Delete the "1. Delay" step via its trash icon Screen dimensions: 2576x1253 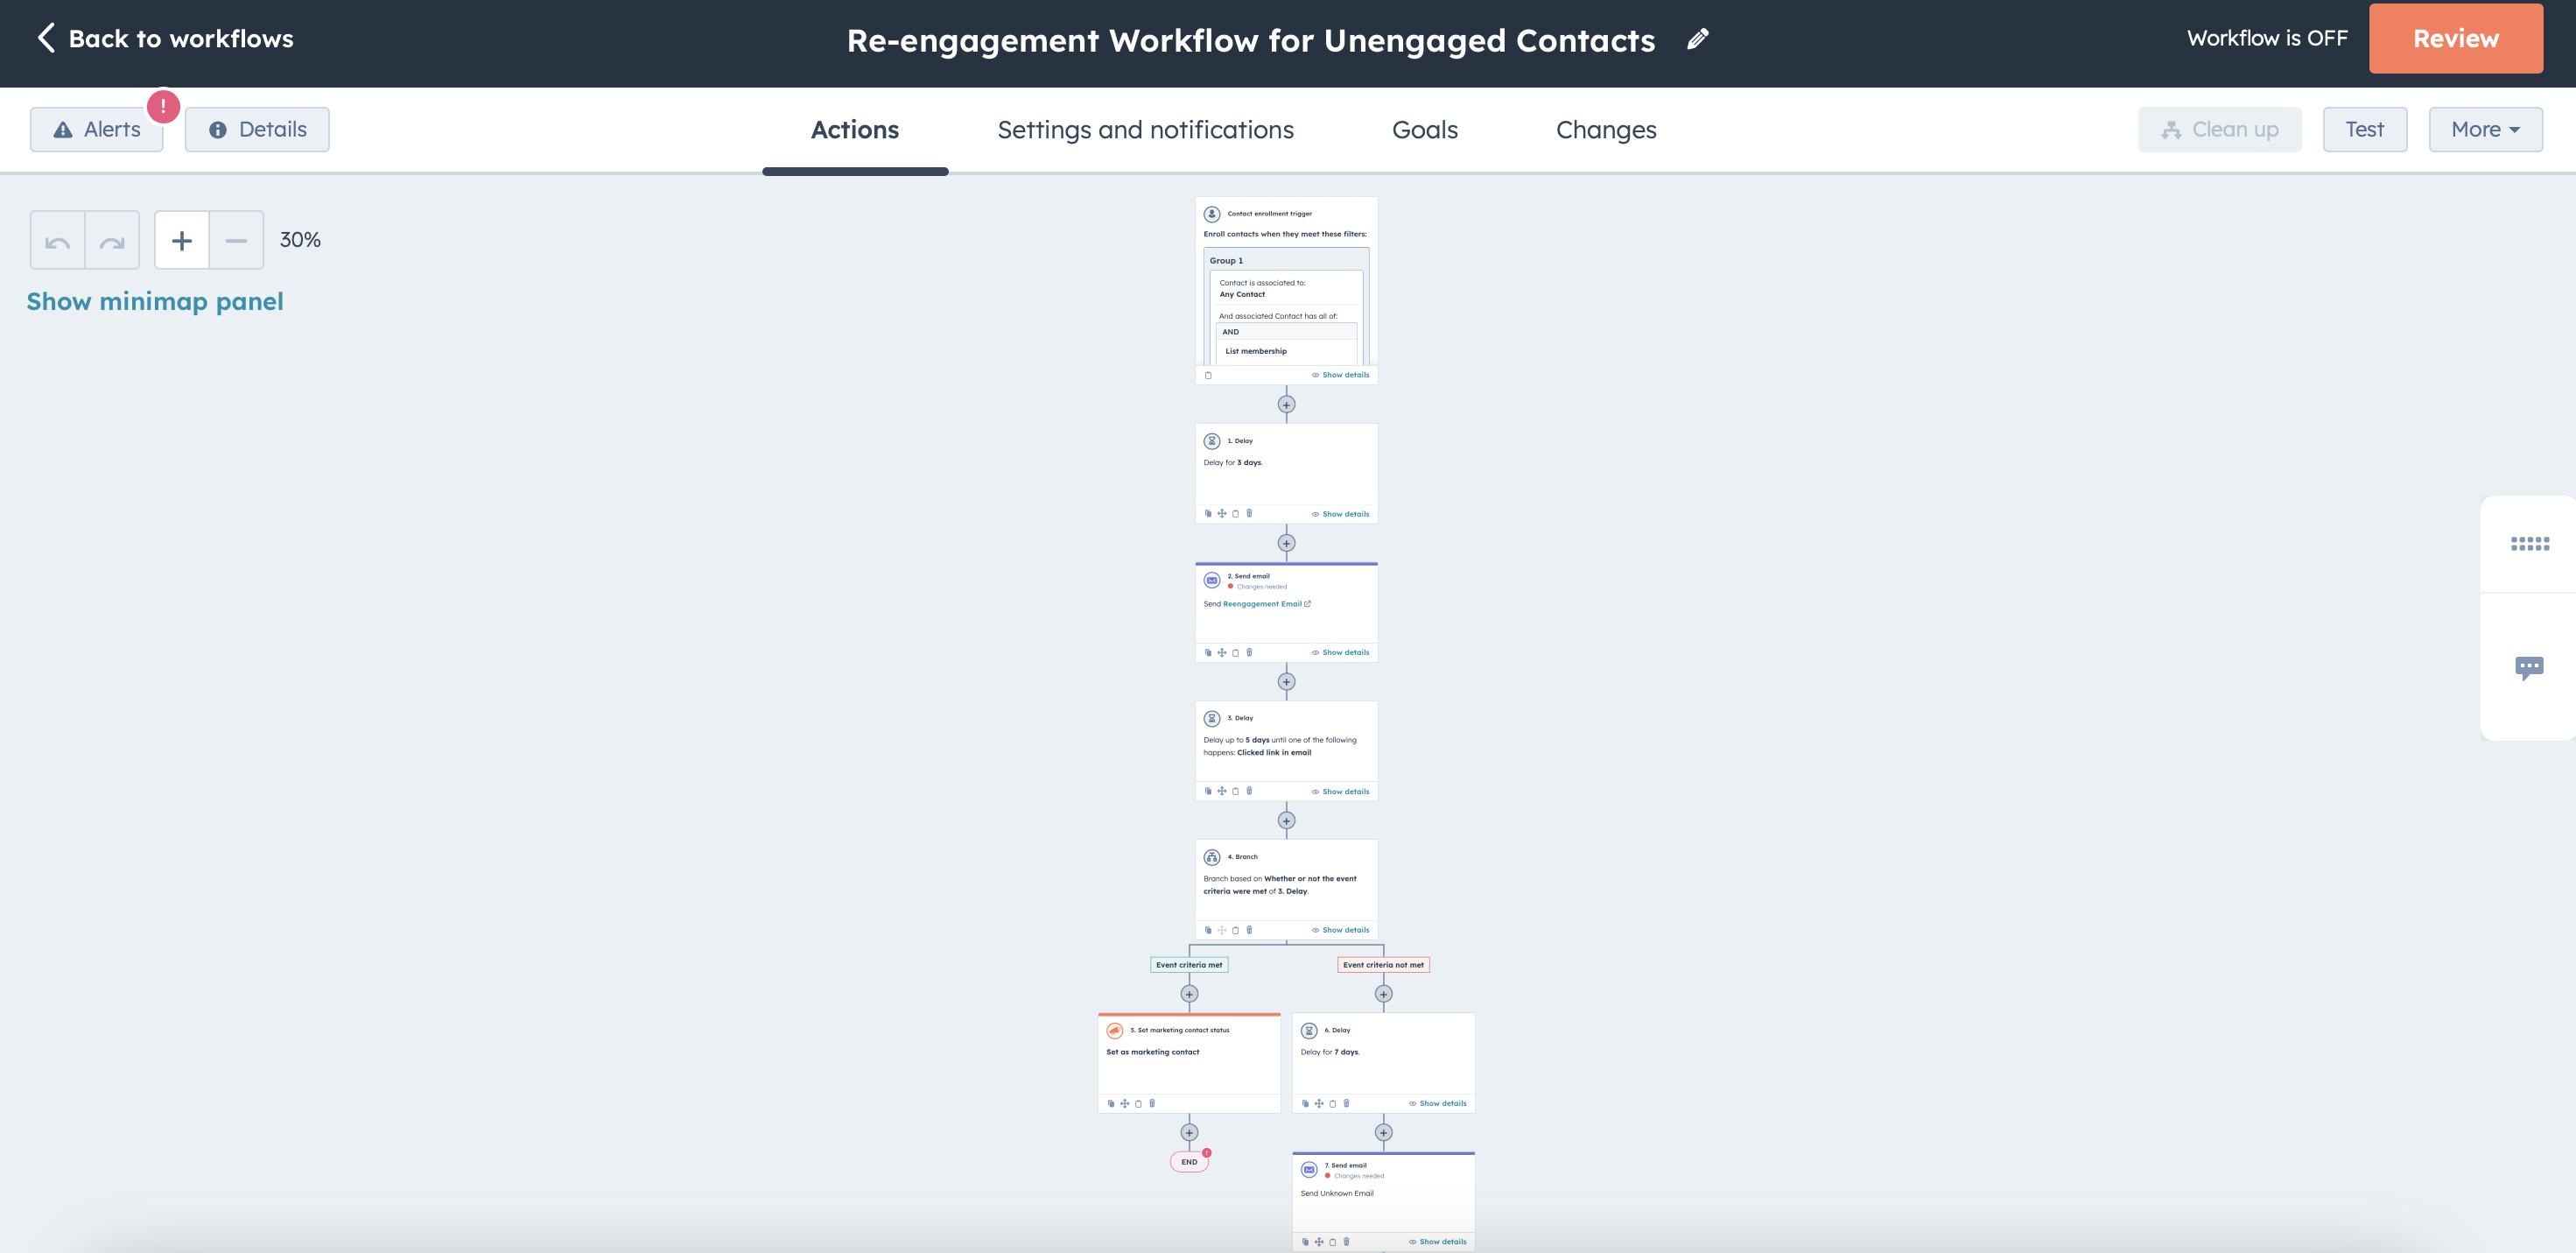[1249, 513]
